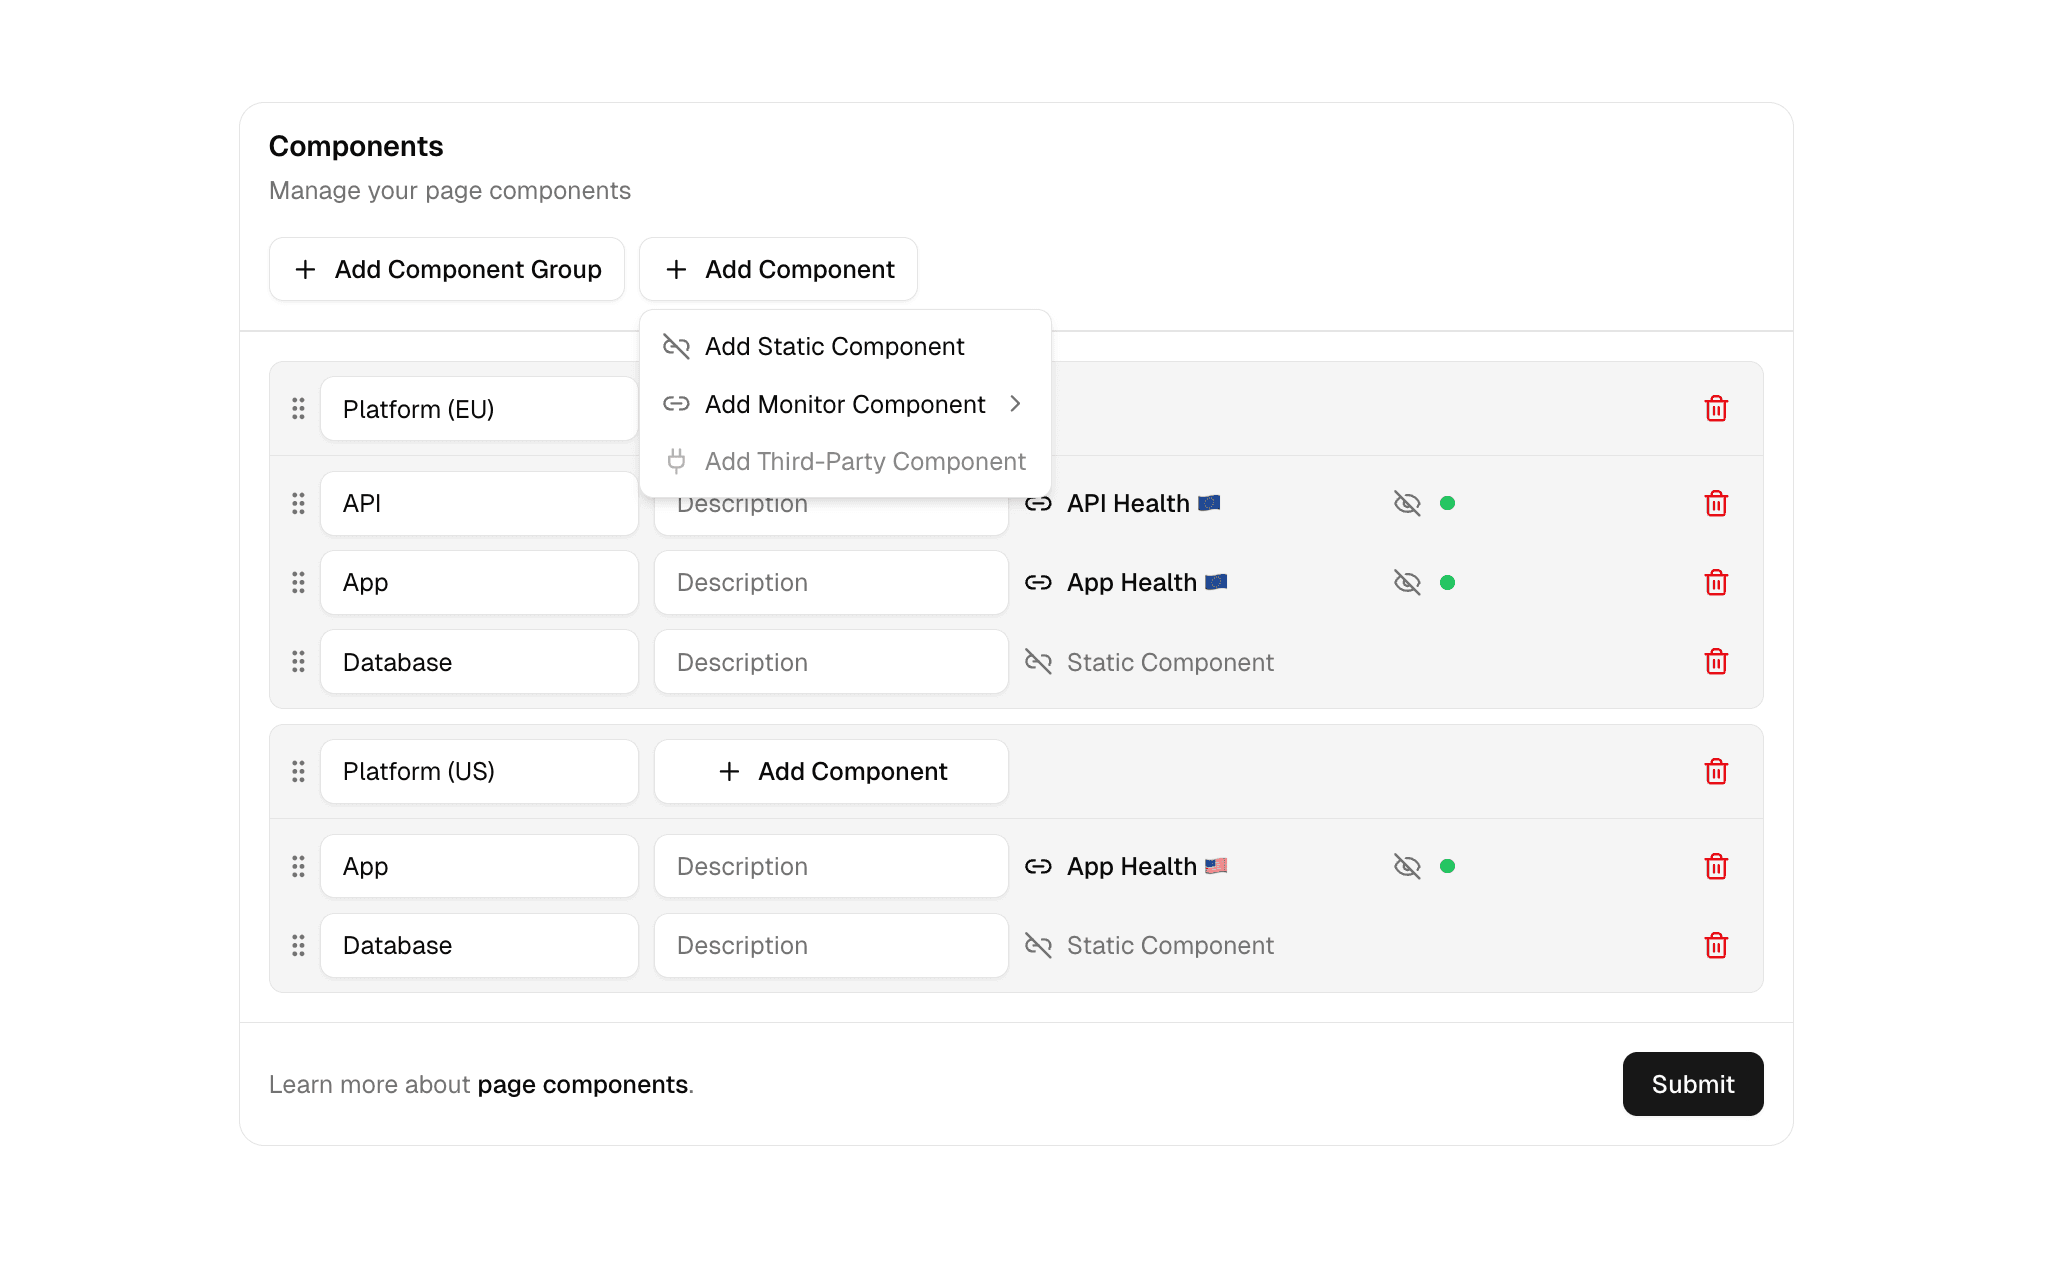Remove the API component using its trash icon

[x=1717, y=503]
